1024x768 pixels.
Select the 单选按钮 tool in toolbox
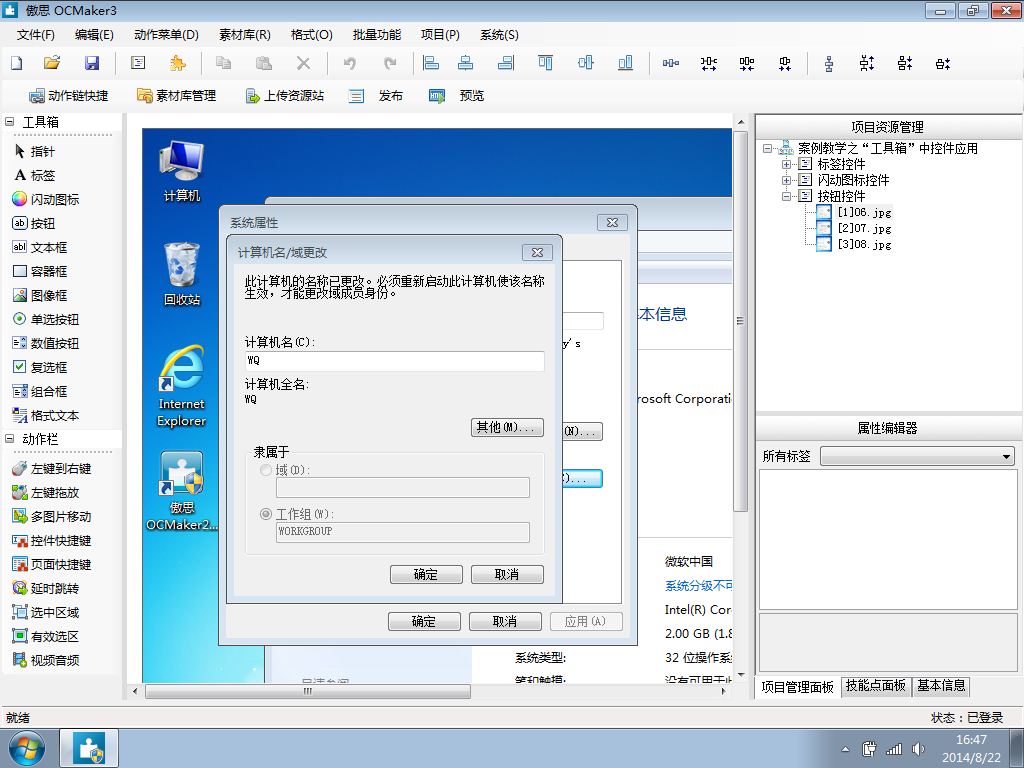pyautogui.click(x=46, y=319)
